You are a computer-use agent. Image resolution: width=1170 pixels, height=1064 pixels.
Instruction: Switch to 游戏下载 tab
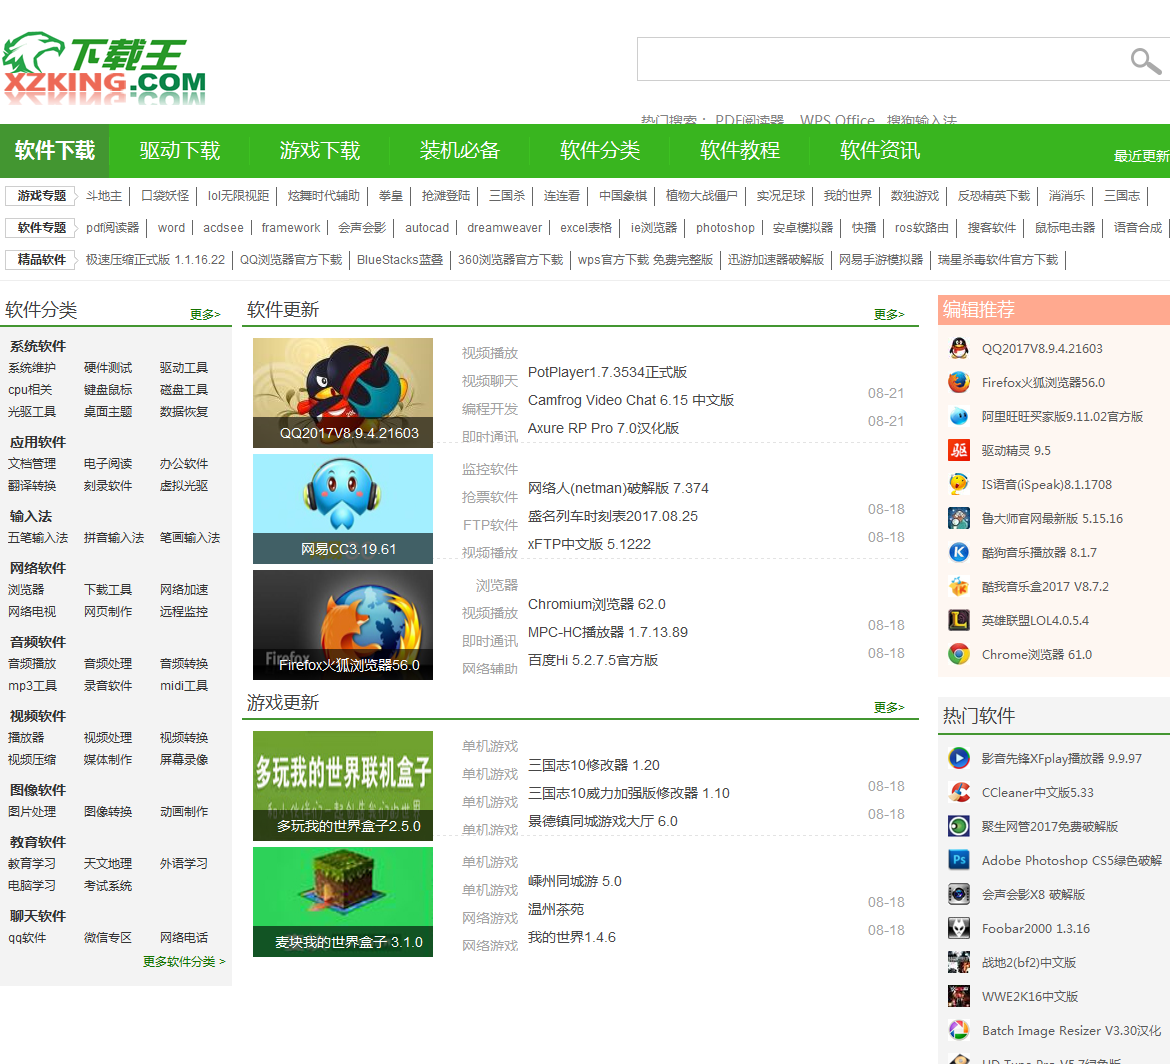[x=320, y=151]
